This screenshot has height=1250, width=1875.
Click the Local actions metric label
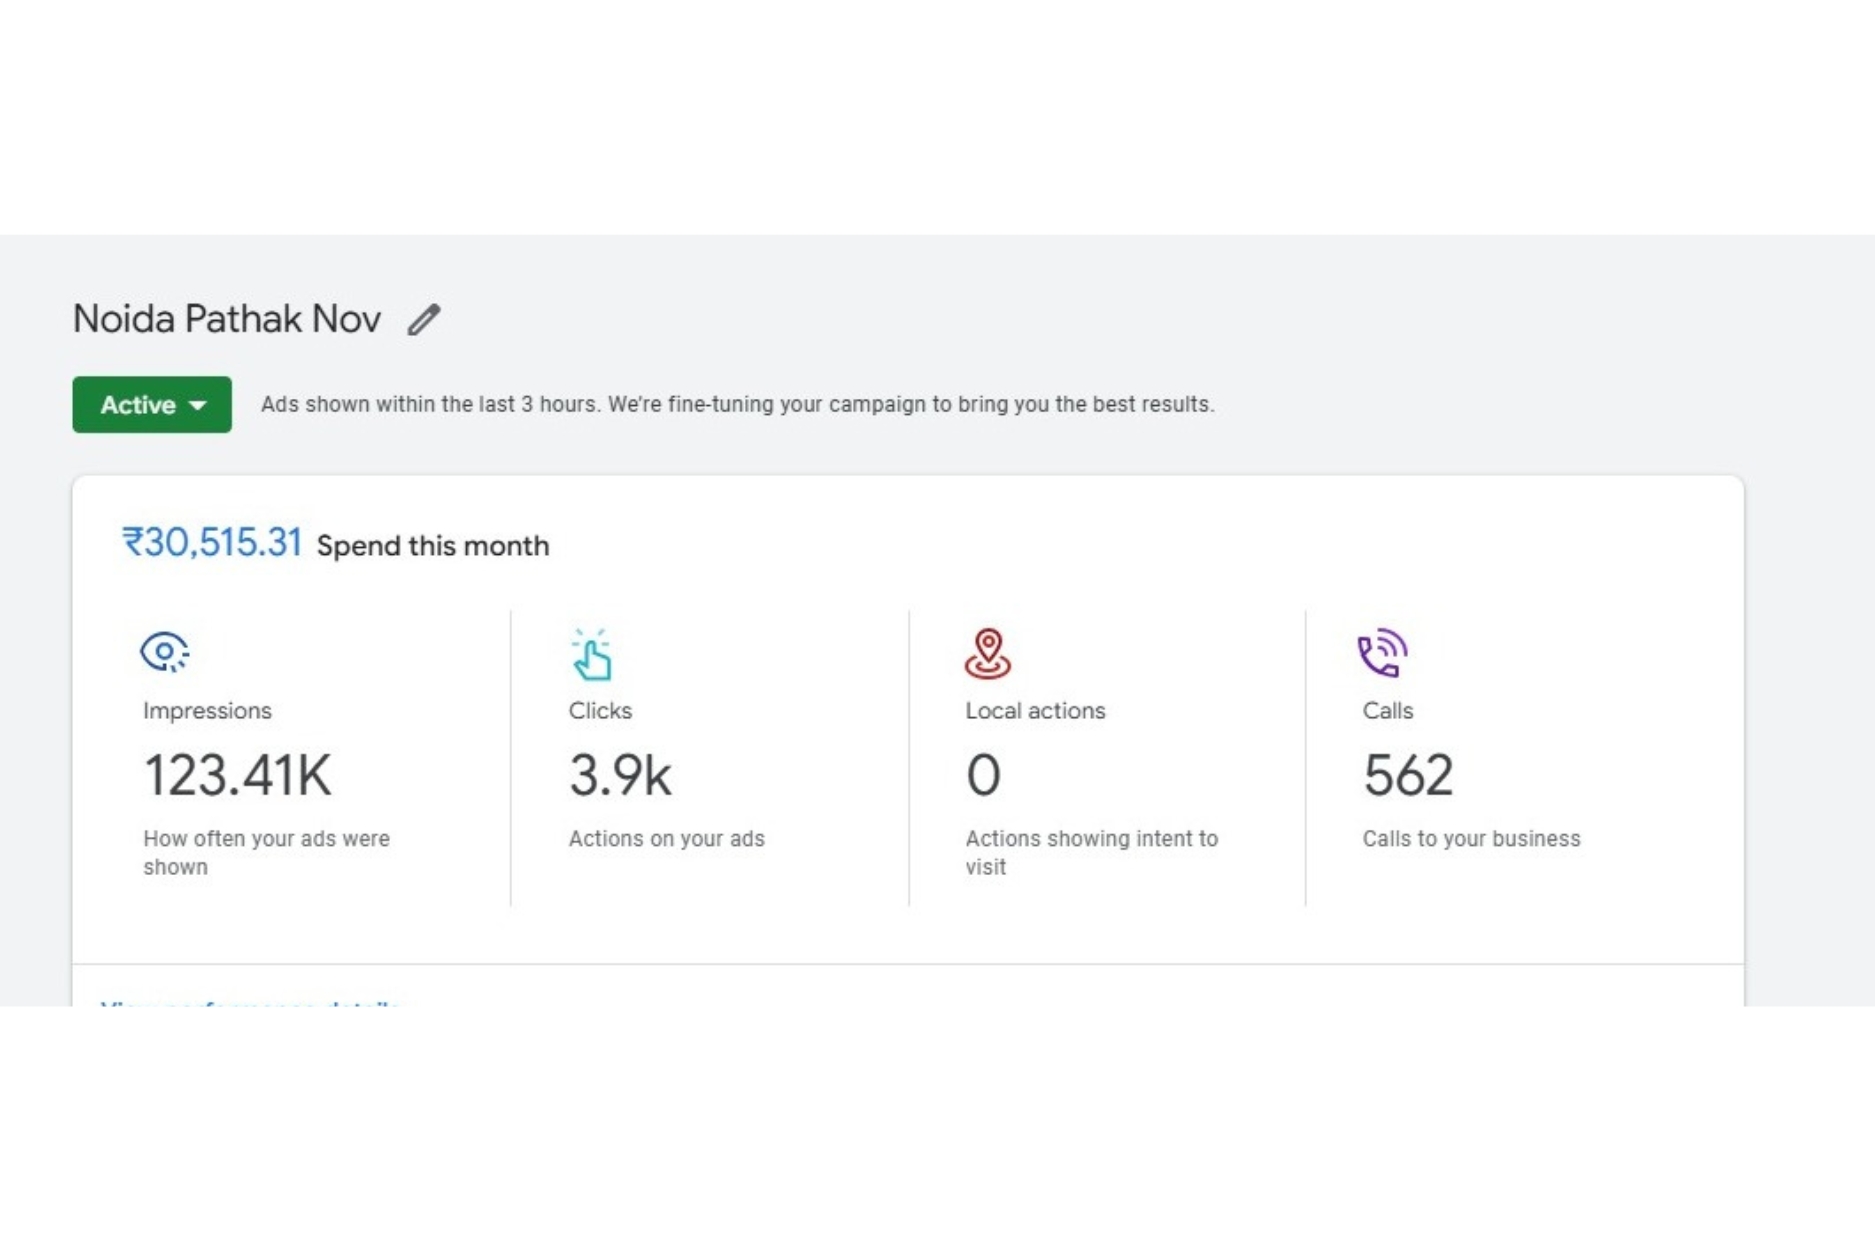[x=1035, y=711]
